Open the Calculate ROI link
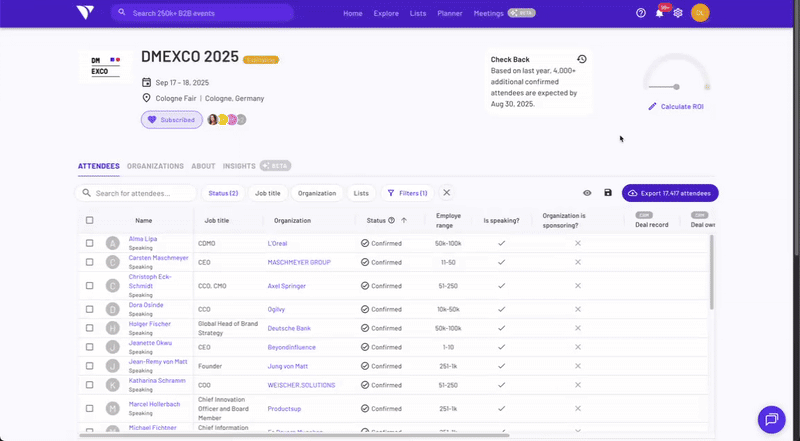Viewport: 800px width, 441px height. [x=682, y=107]
